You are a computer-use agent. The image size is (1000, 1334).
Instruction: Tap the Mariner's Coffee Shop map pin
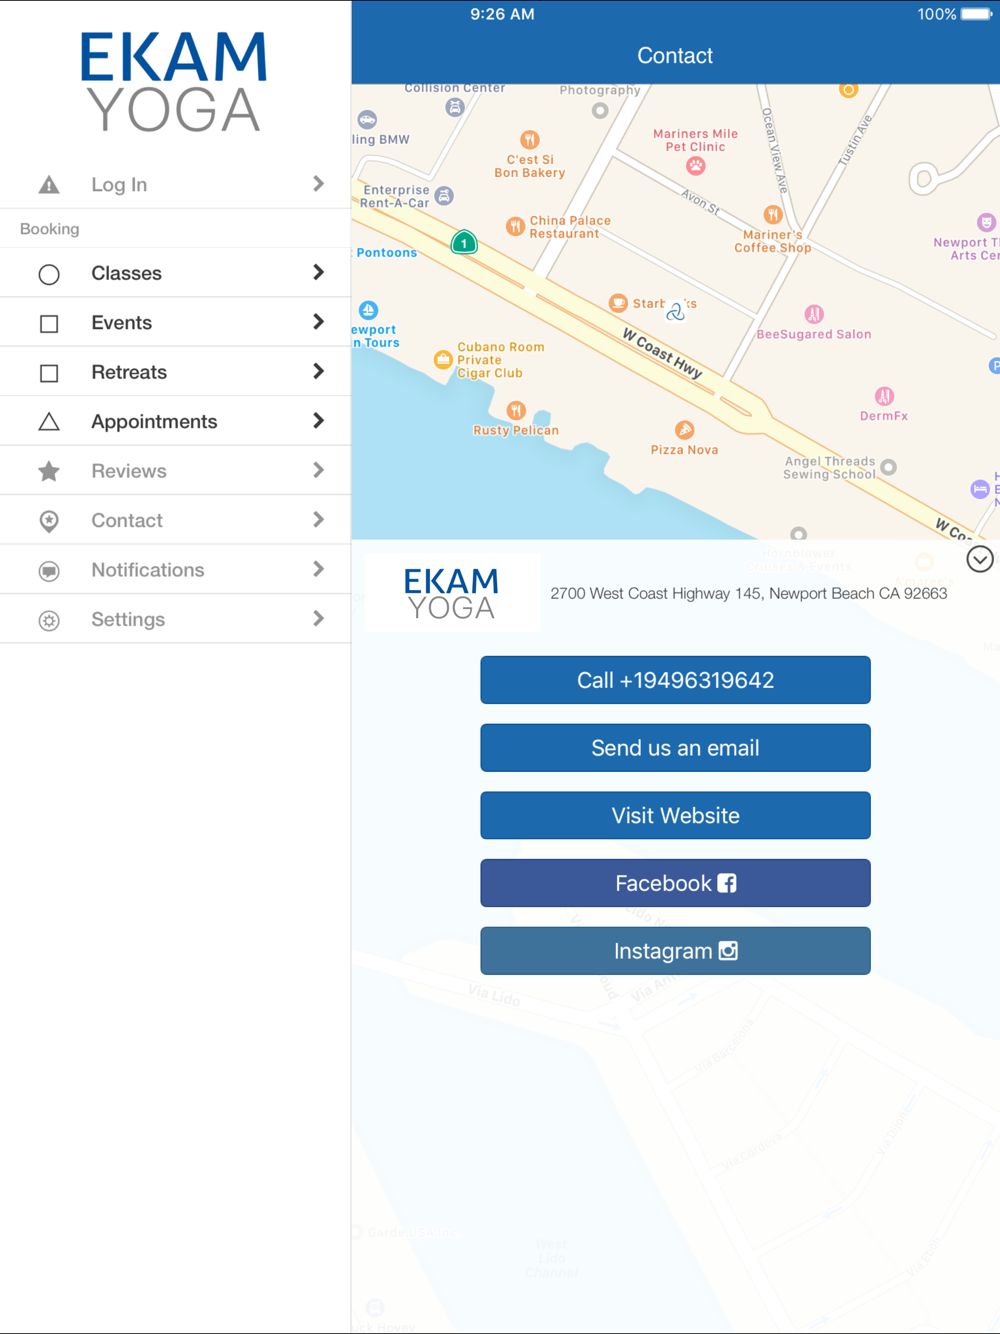(773, 214)
